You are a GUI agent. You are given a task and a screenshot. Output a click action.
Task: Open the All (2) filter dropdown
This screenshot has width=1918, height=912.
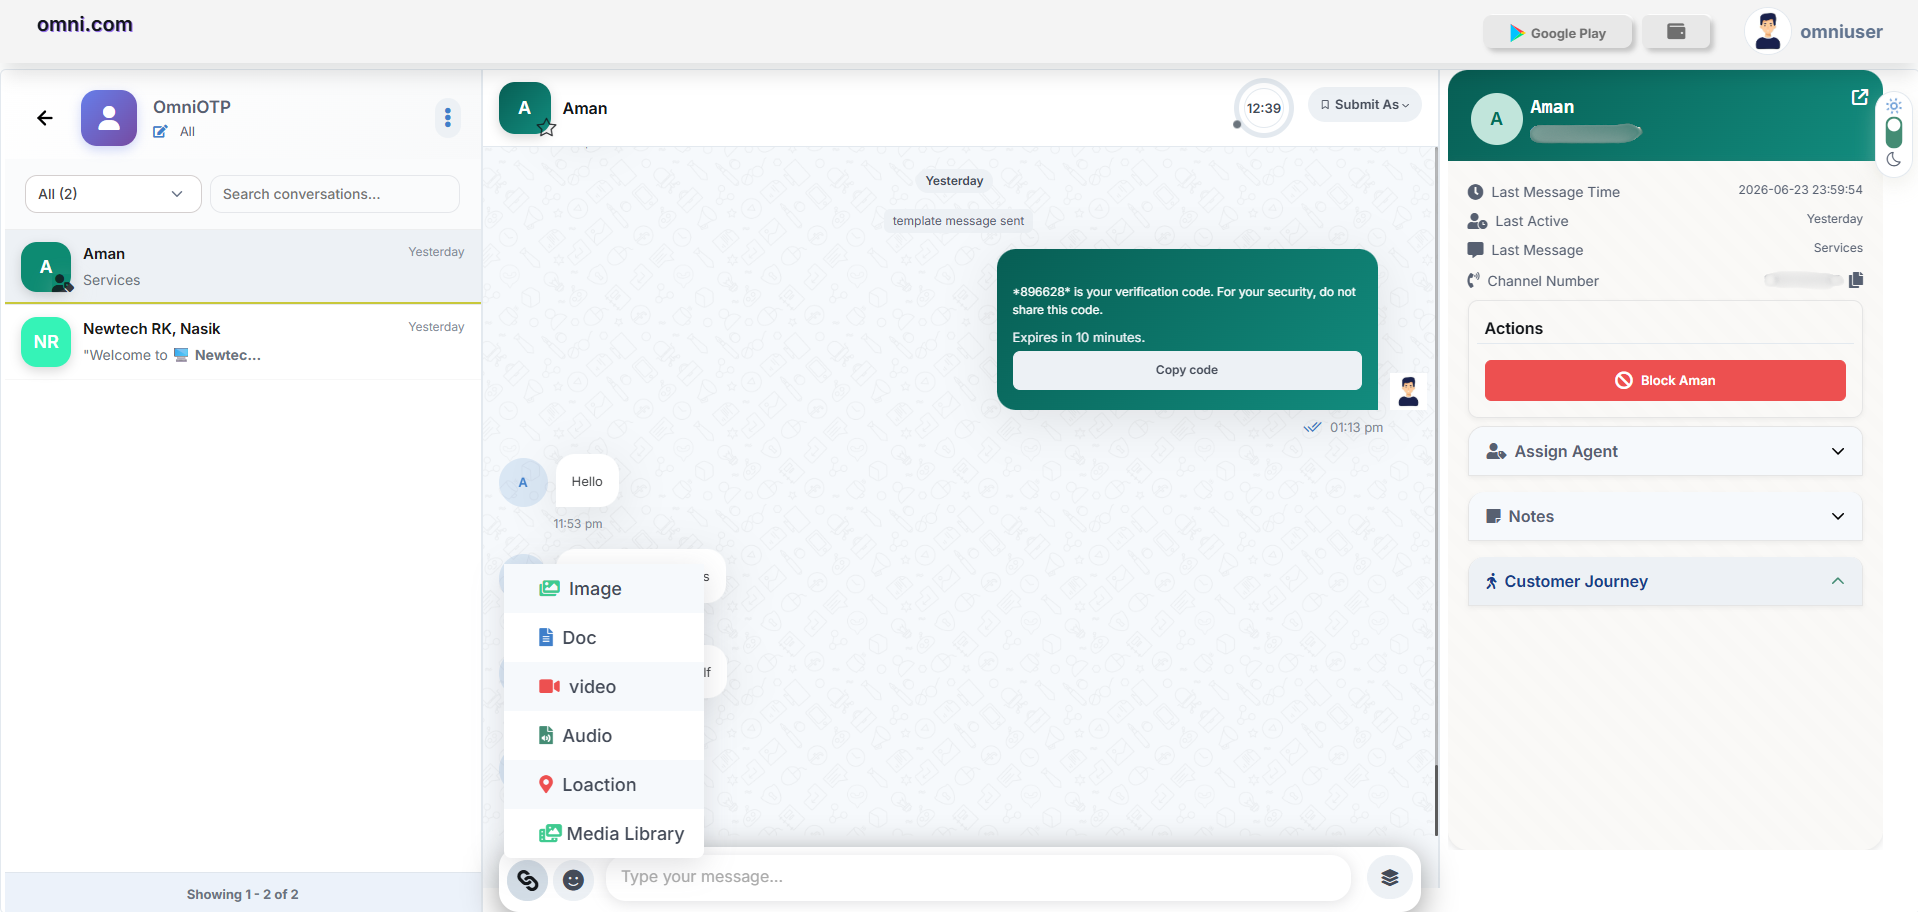point(113,194)
